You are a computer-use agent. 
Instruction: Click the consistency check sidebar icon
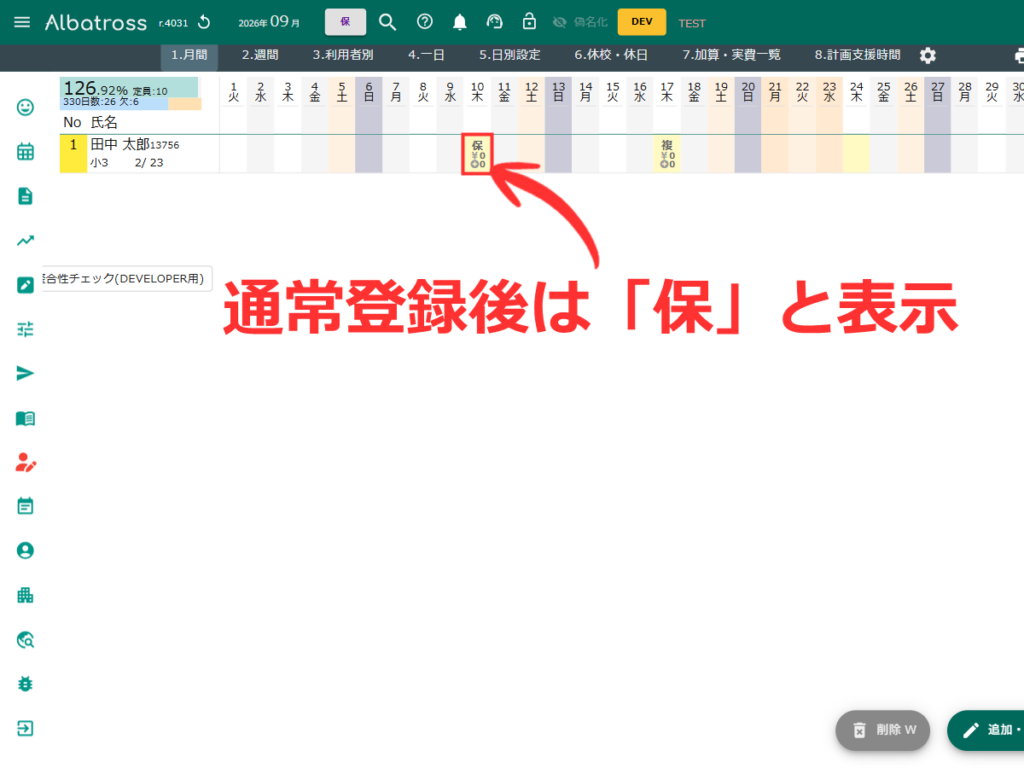coord(25,285)
